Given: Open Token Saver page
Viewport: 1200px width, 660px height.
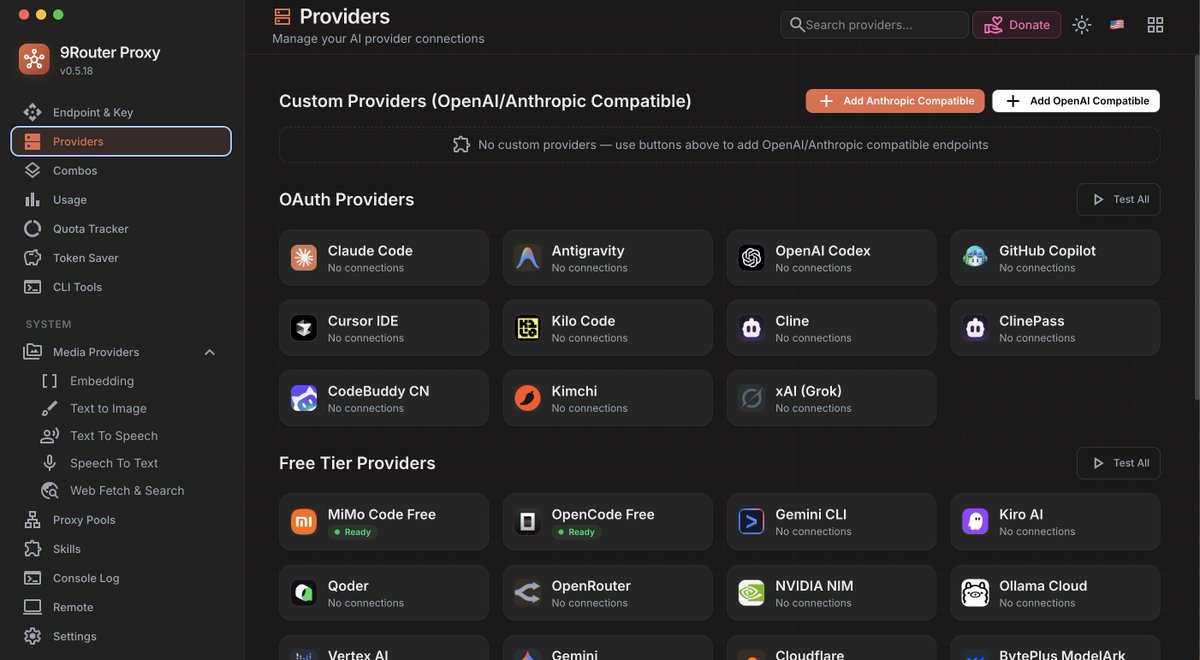Looking at the screenshot, I should 121,257.
